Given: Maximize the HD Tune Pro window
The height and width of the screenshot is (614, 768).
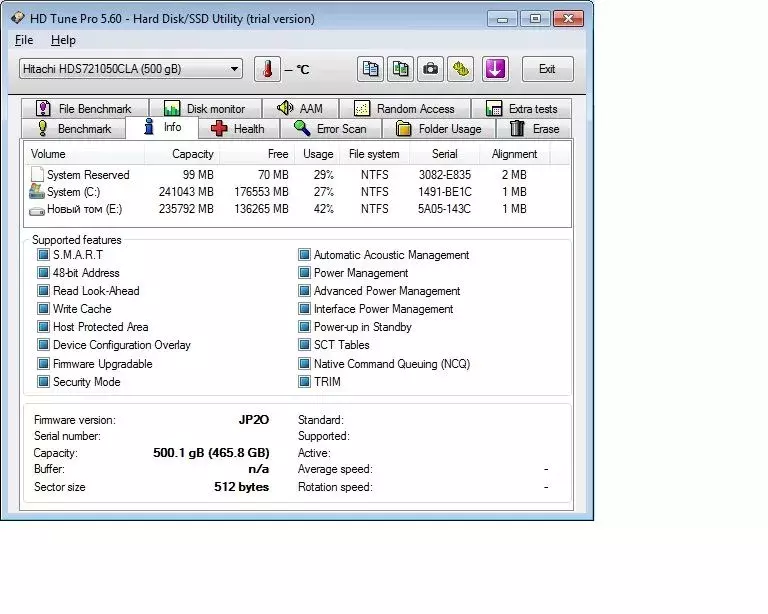Looking at the screenshot, I should pos(535,19).
